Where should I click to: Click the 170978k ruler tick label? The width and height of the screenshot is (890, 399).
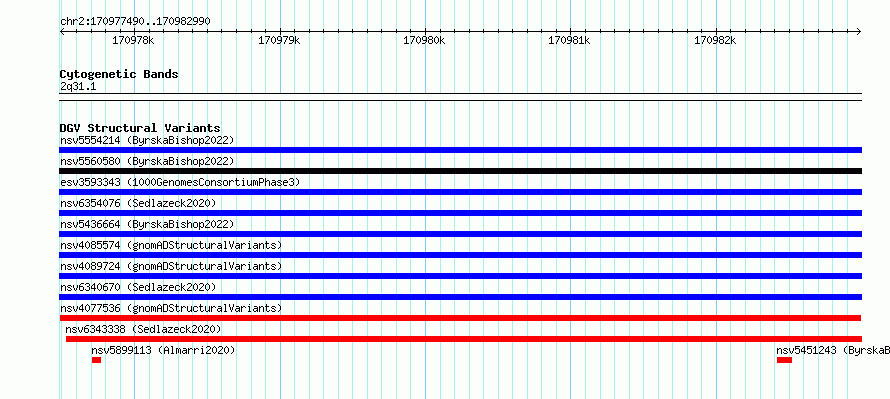133,40
